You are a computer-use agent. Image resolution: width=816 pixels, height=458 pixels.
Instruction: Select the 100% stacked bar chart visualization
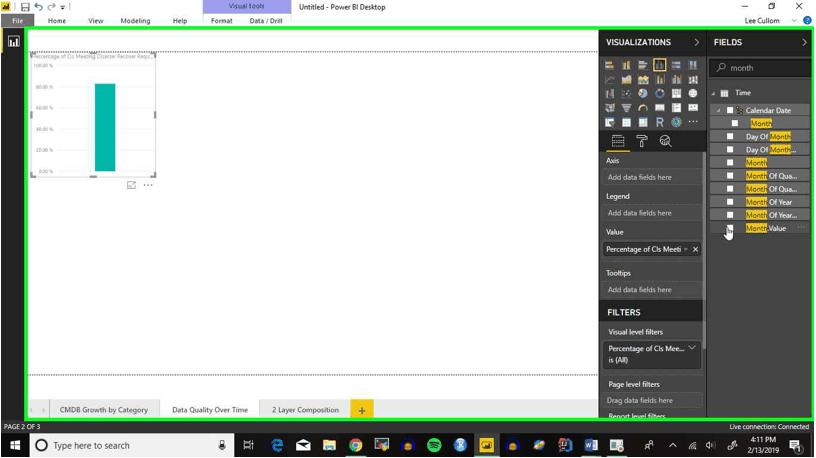676,65
